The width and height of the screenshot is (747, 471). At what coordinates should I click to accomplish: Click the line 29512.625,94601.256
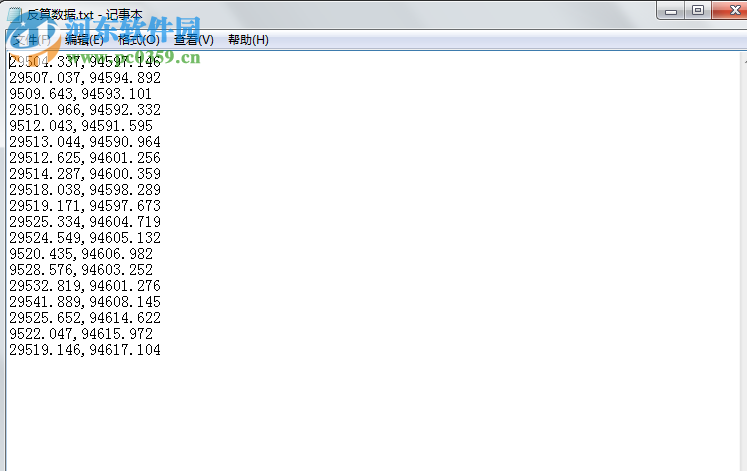tap(85, 158)
